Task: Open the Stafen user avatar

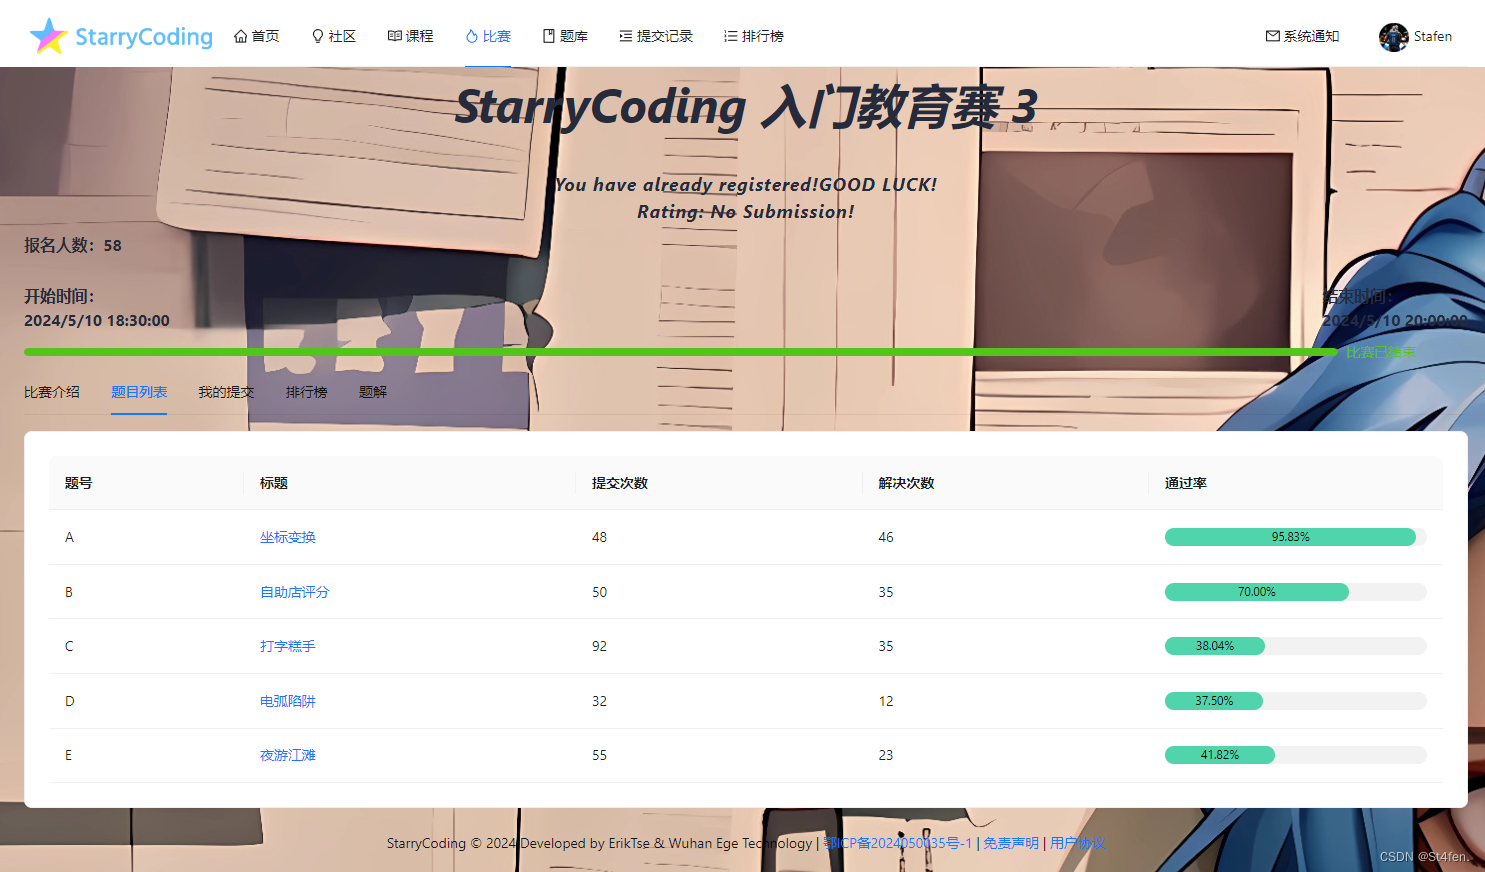Action: (1393, 37)
